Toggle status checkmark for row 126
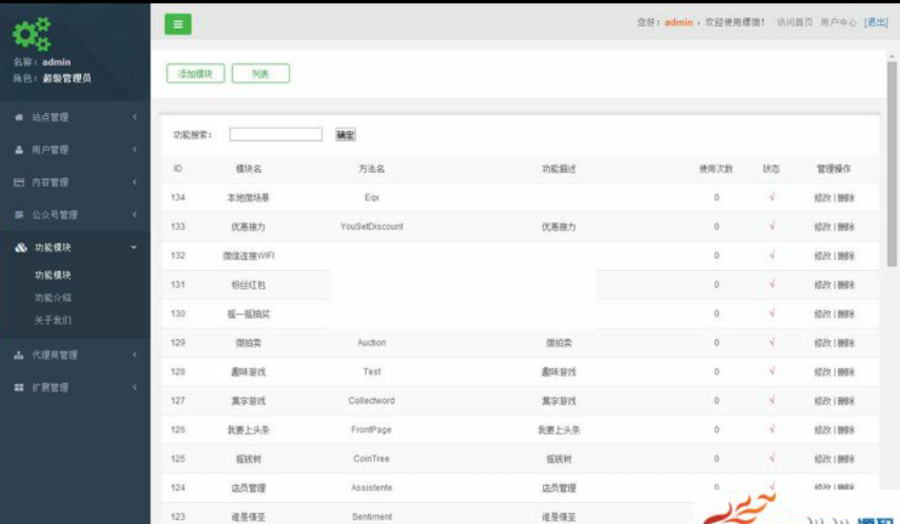 [x=772, y=429]
